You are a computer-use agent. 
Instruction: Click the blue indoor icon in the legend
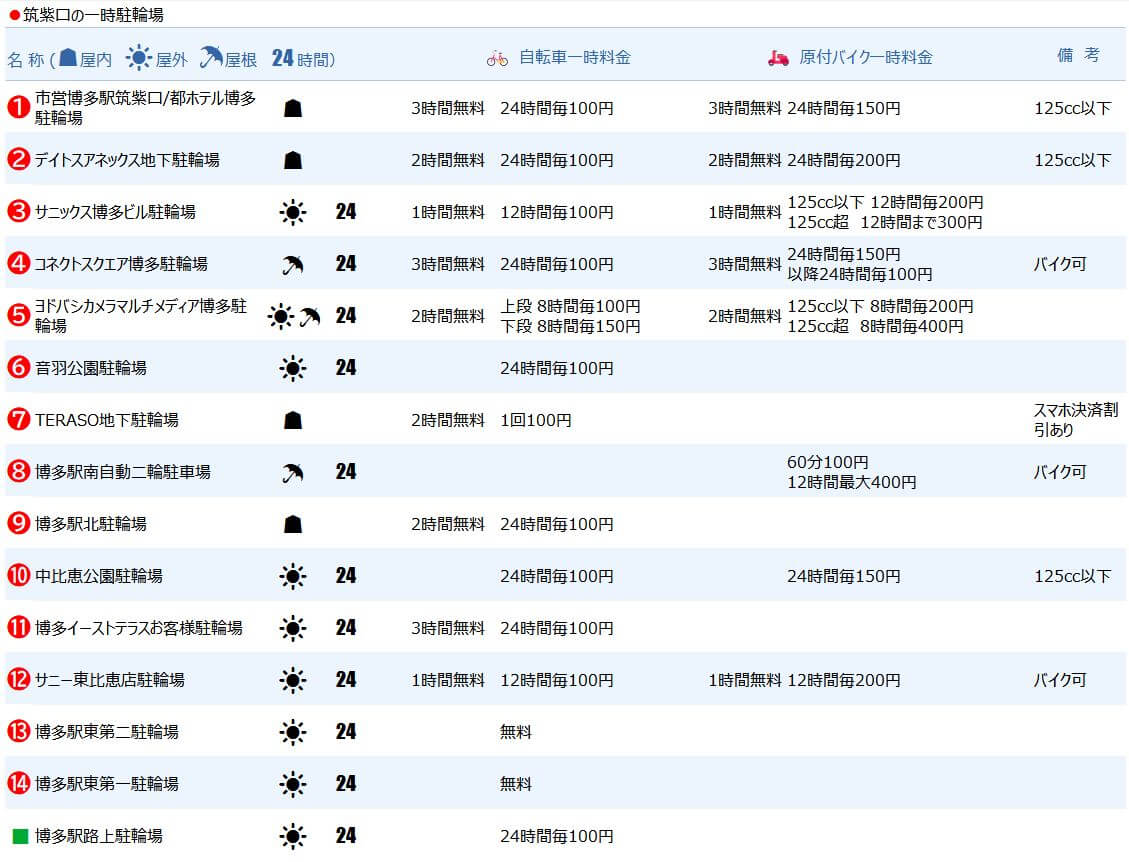click(68, 58)
